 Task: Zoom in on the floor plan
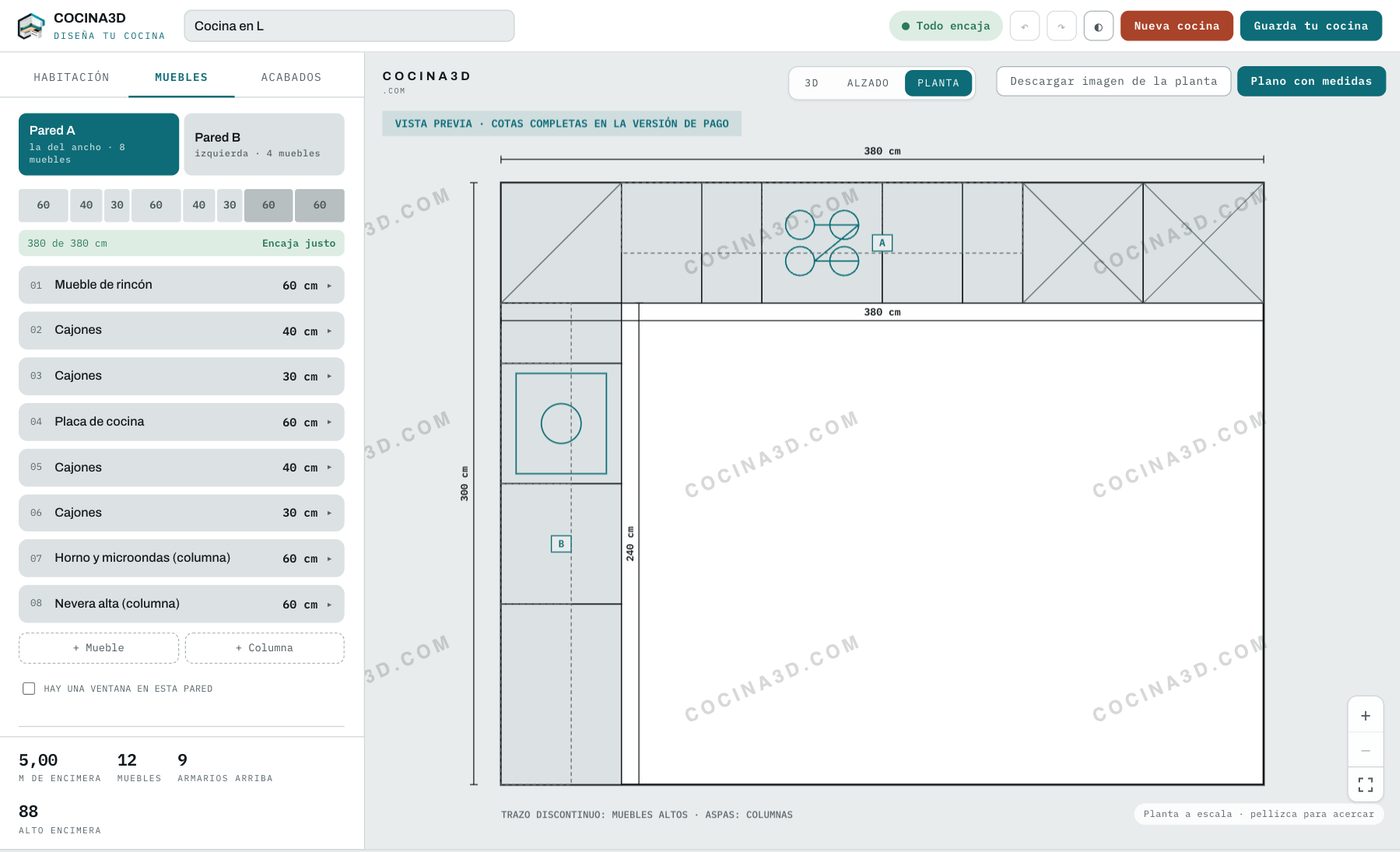pos(1365,716)
